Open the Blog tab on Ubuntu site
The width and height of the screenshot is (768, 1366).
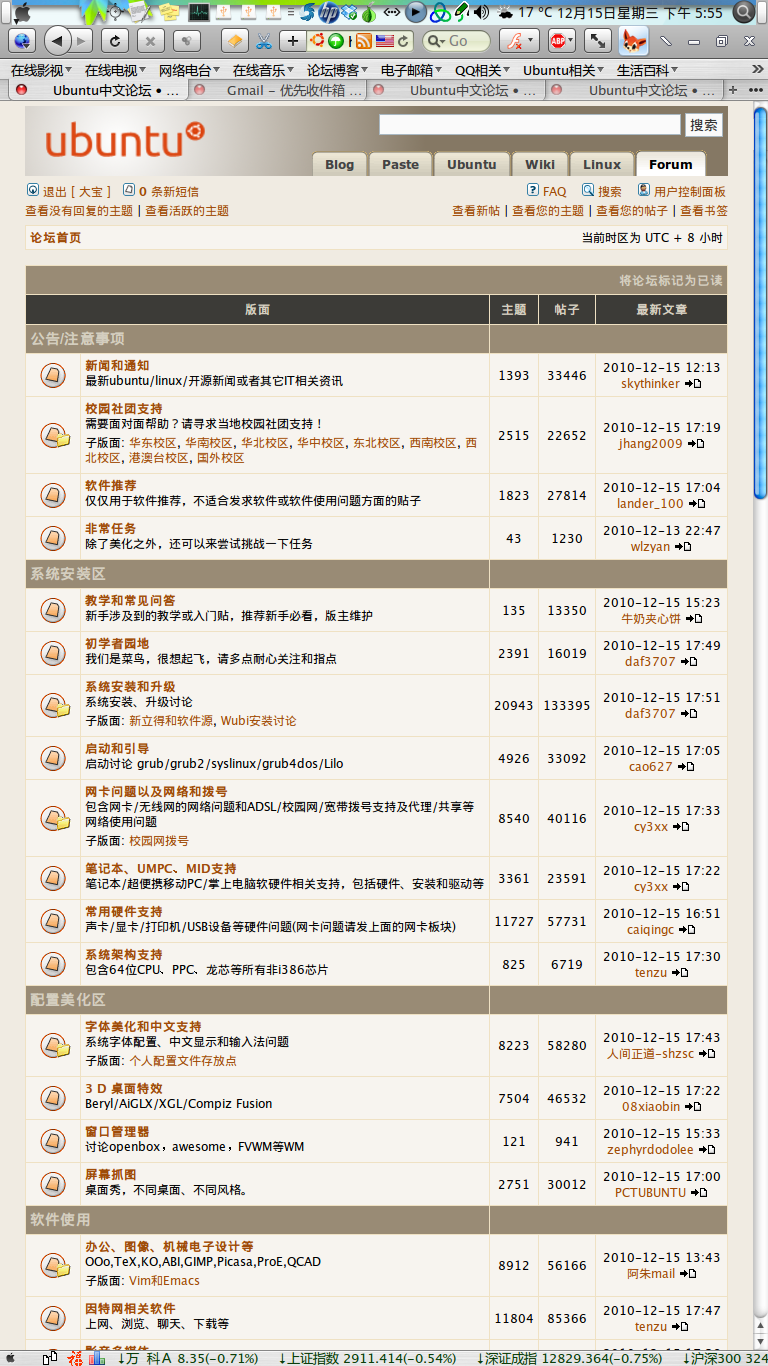339,164
